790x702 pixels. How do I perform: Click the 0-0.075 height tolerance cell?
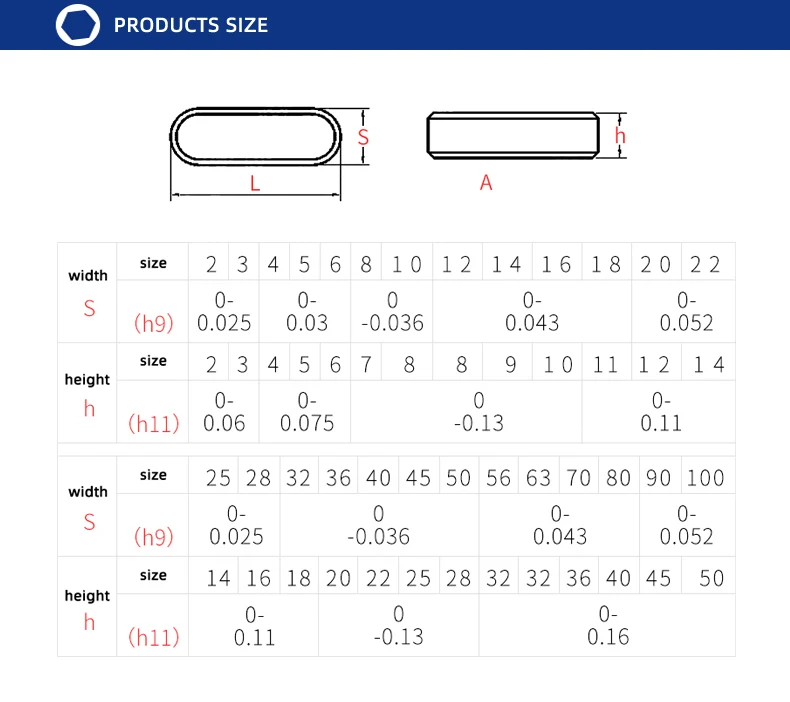(305, 412)
